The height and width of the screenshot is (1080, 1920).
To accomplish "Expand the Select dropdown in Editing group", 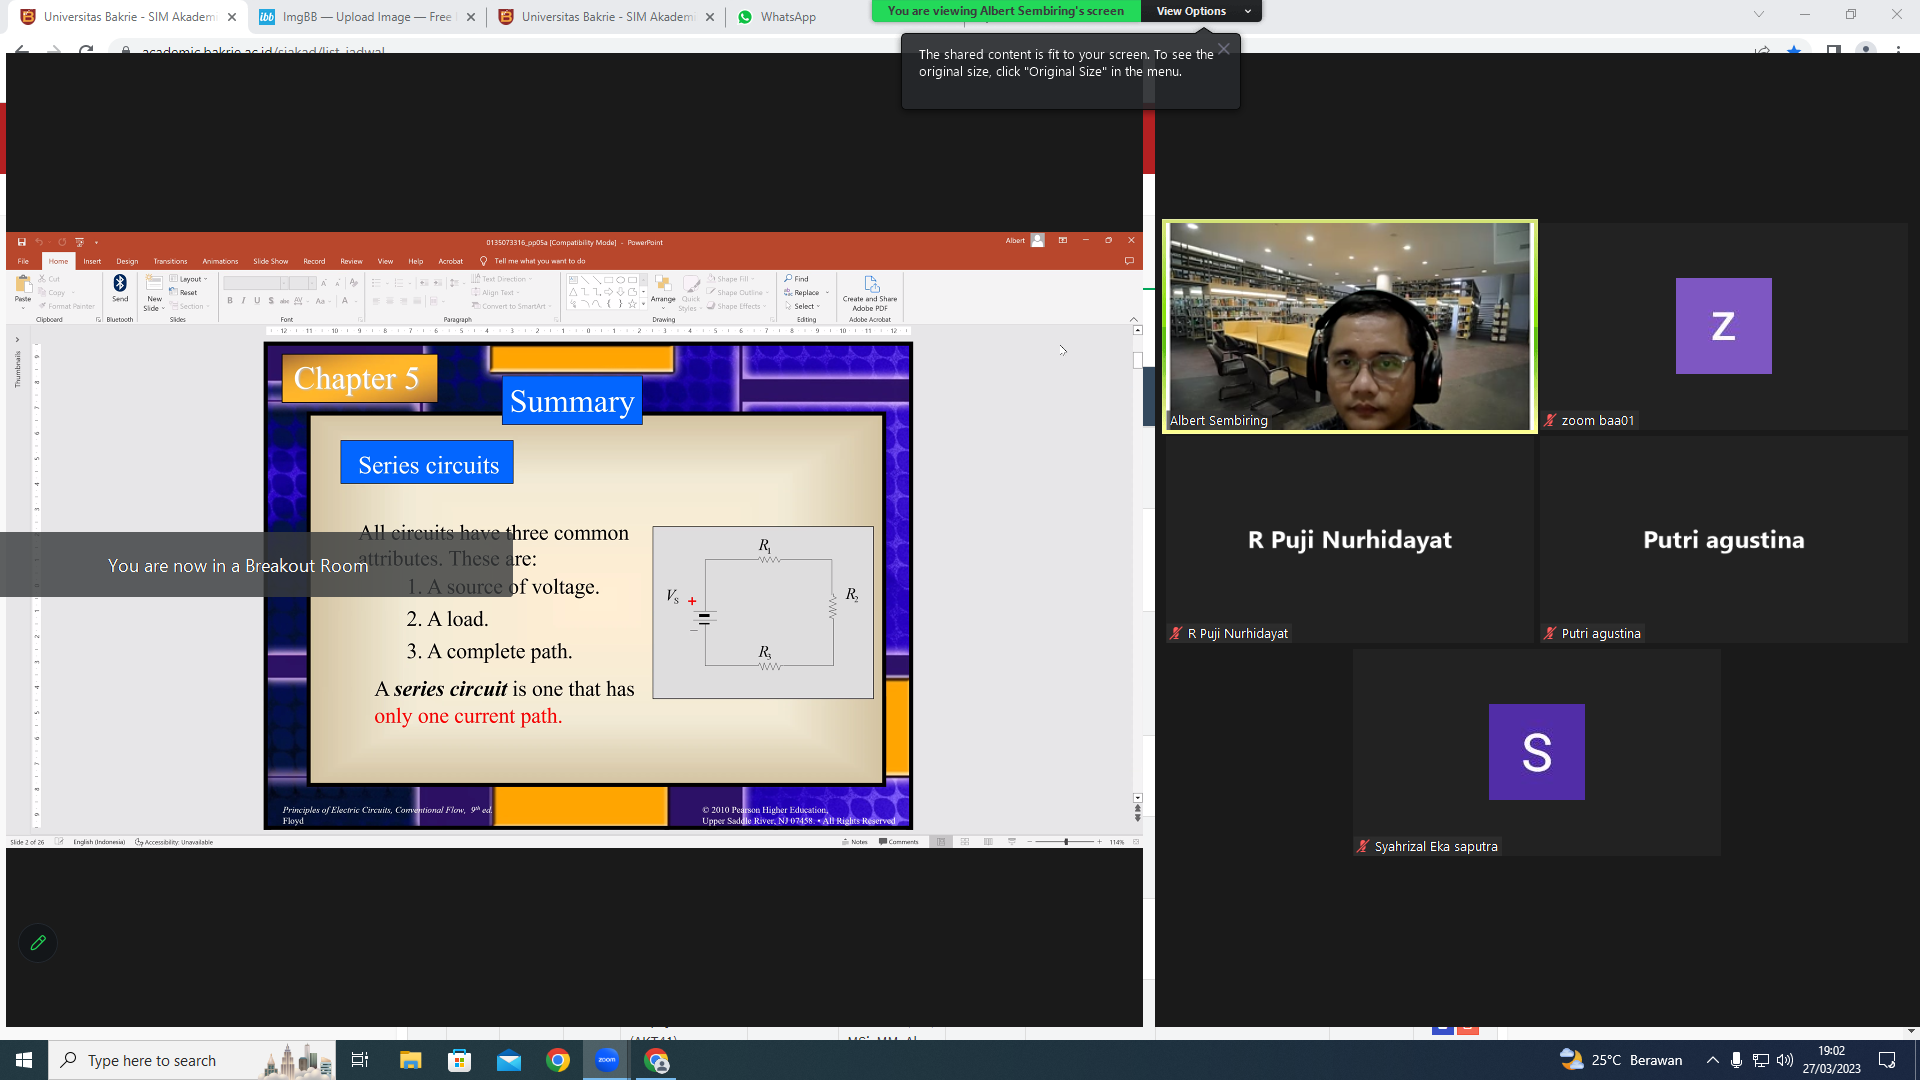I will click(x=802, y=307).
